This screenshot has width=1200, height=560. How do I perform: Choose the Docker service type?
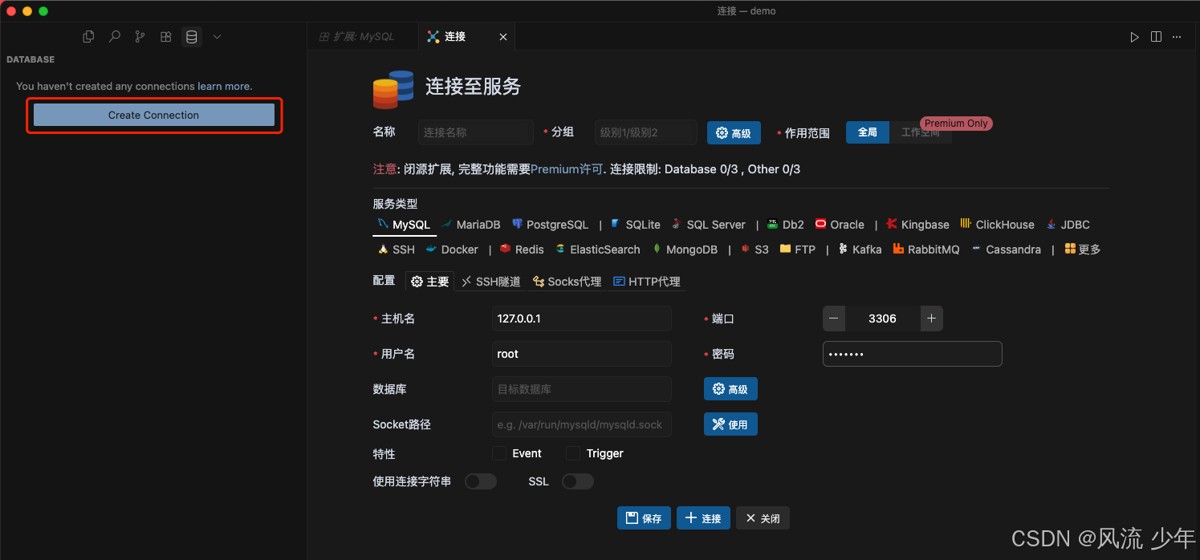[452, 250]
